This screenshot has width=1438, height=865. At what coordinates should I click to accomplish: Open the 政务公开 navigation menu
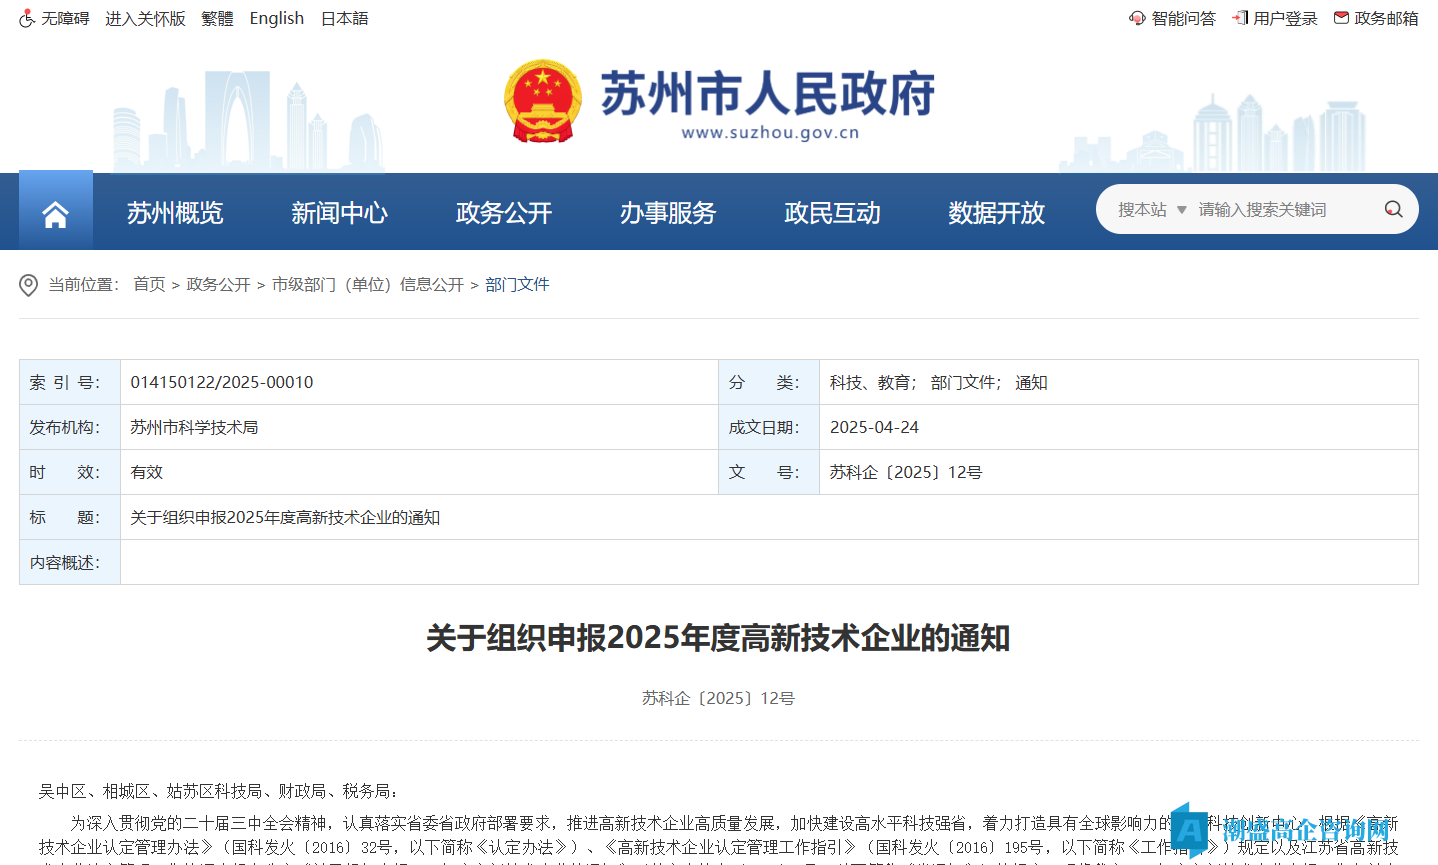click(504, 213)
